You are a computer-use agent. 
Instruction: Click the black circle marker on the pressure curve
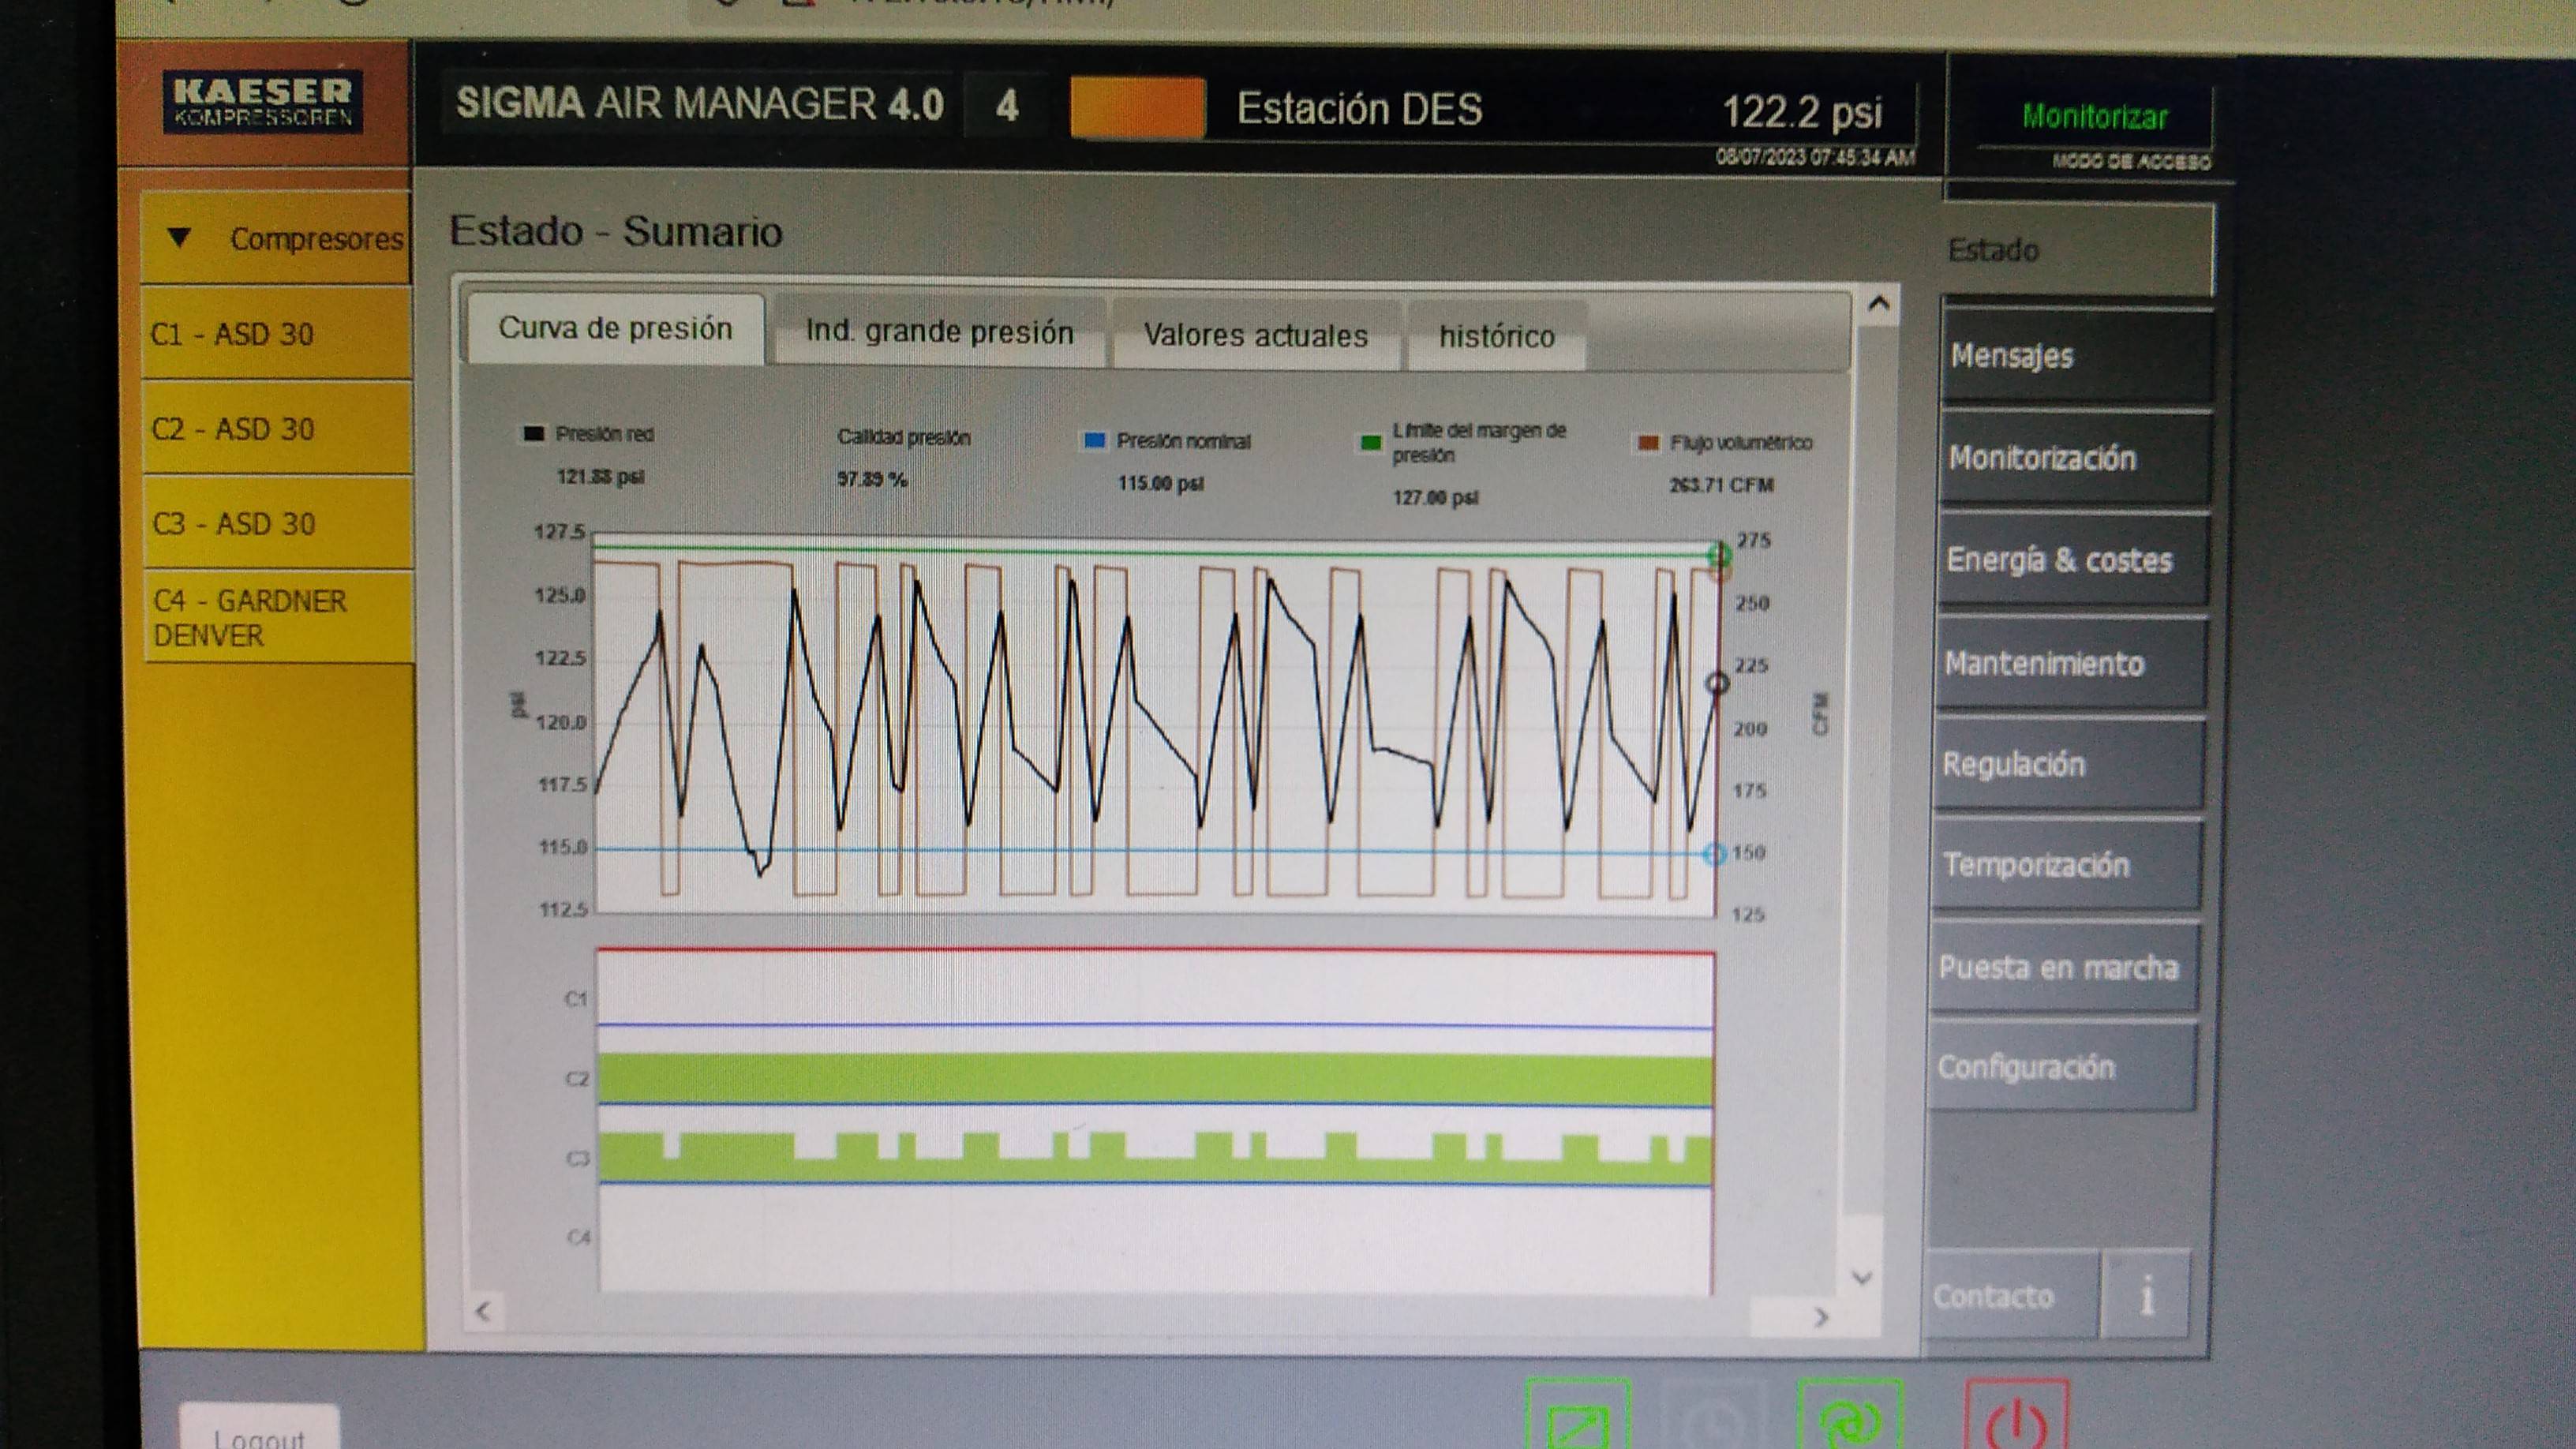(x=1717, y=684)
